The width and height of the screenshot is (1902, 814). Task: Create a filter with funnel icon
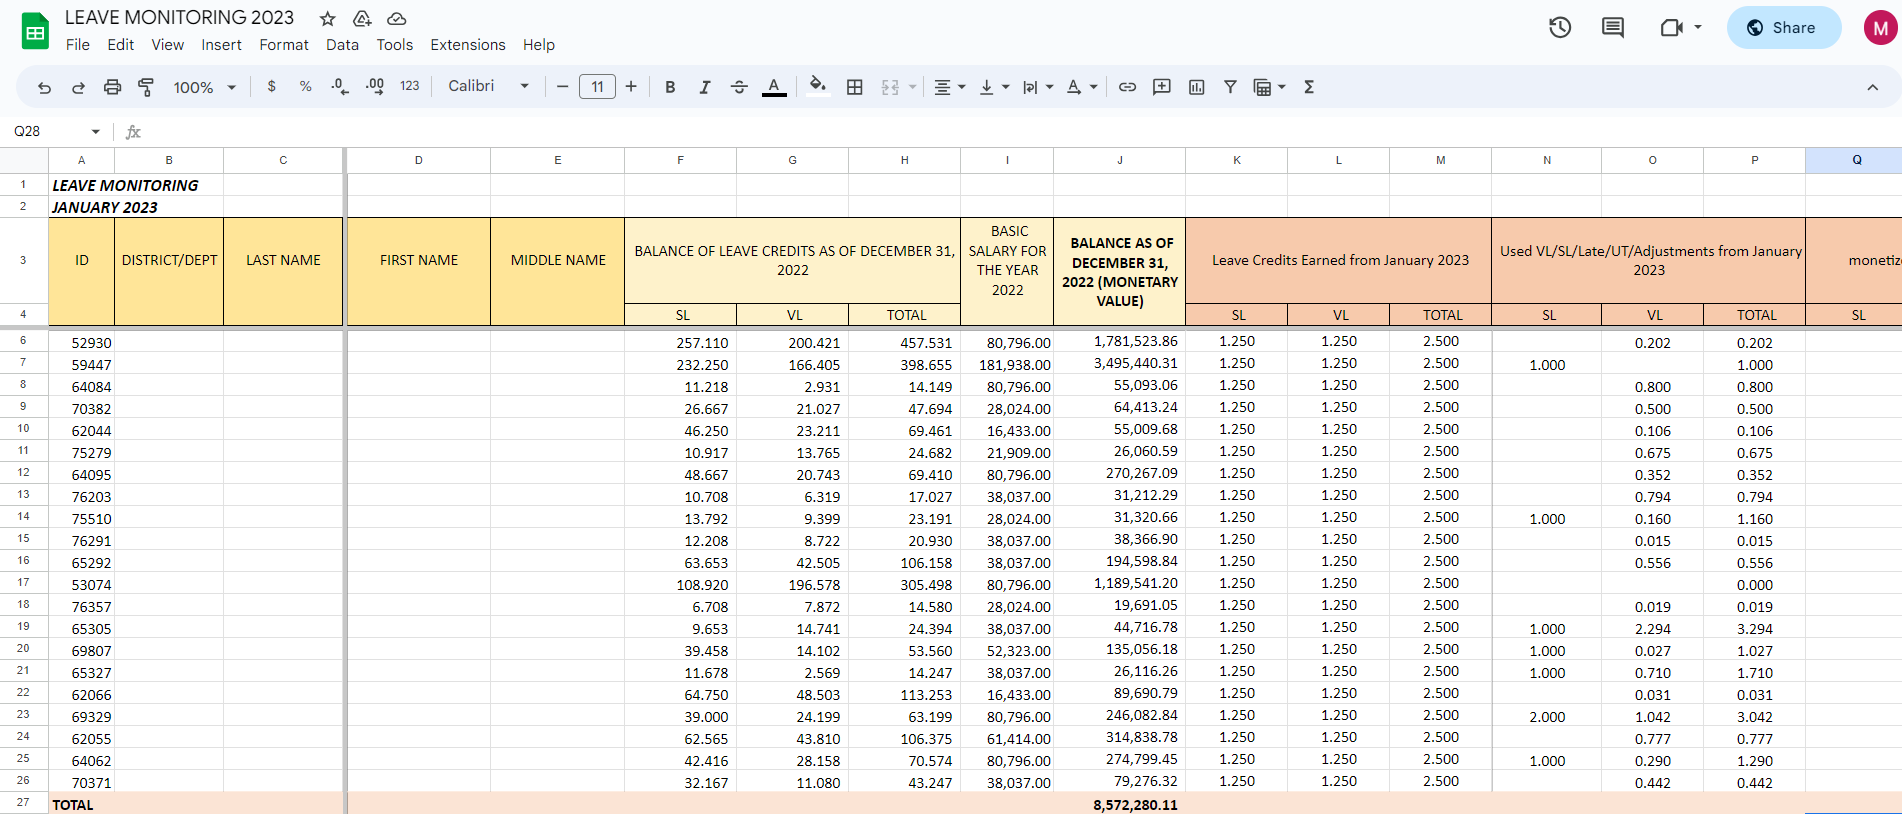1230,88
